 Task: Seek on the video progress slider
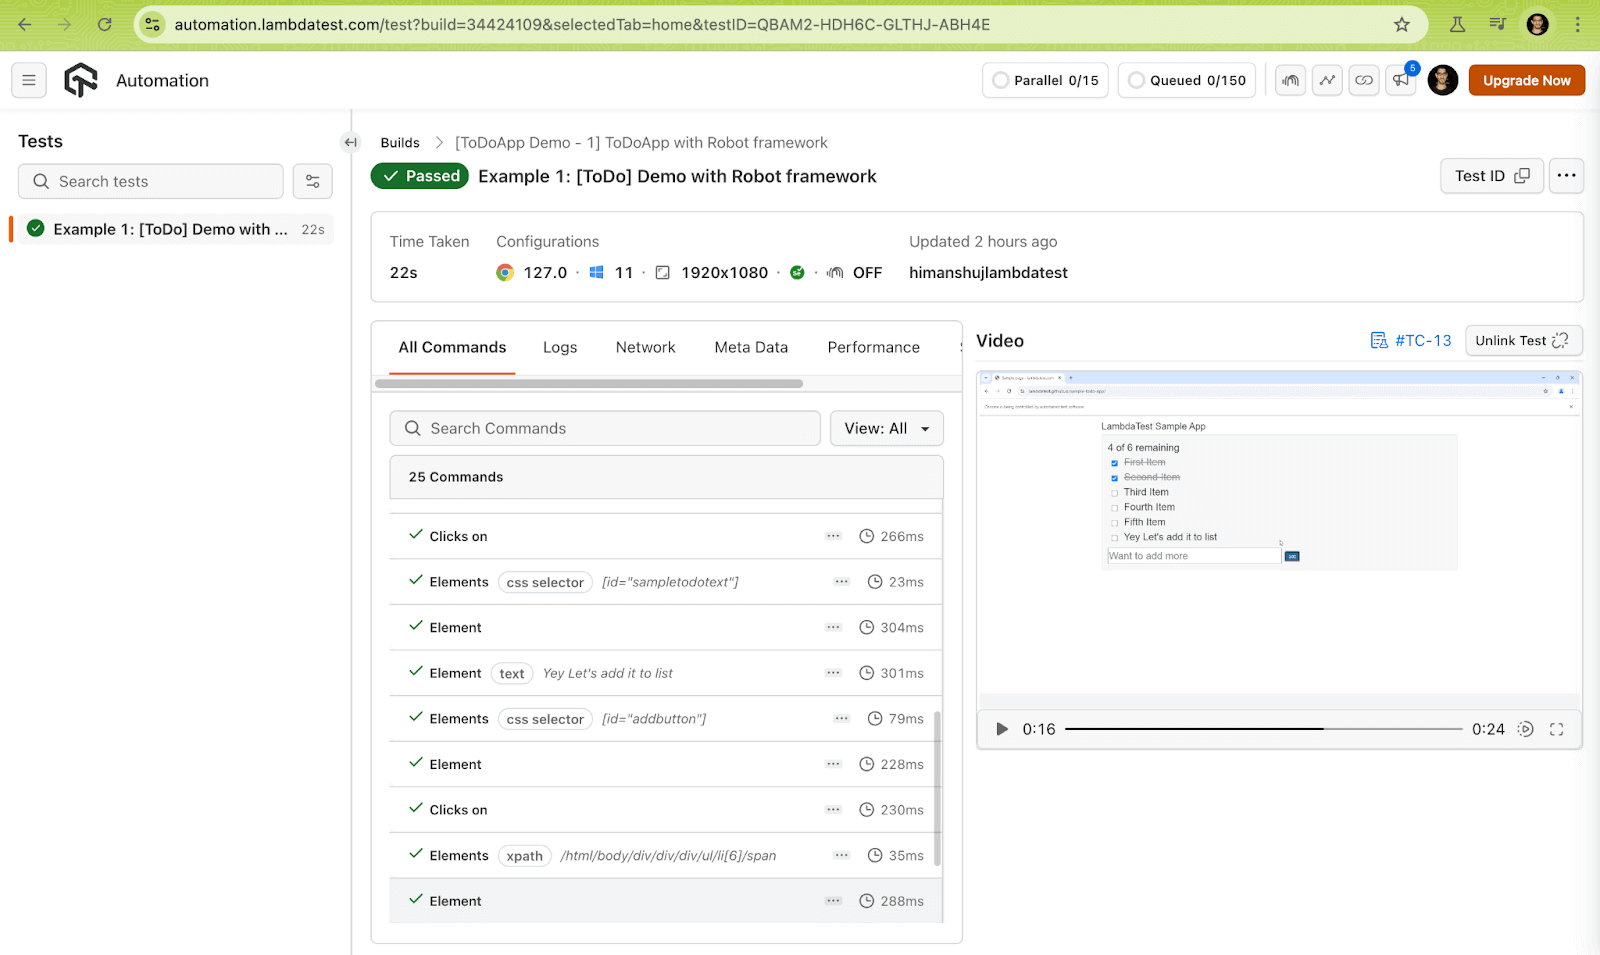pos(1262,729)
